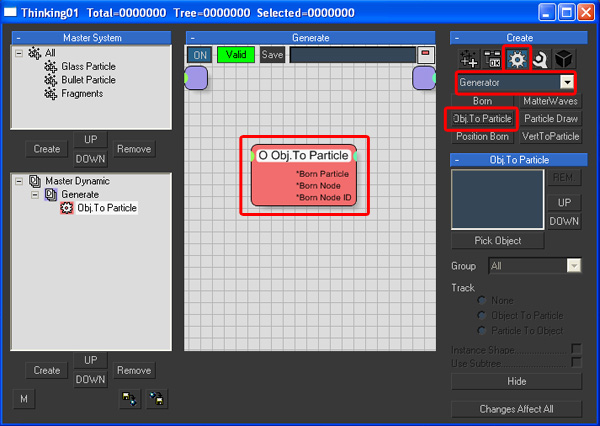Click the All particle group icon
The width and height of the screenshot is (600, 426).
34,53
